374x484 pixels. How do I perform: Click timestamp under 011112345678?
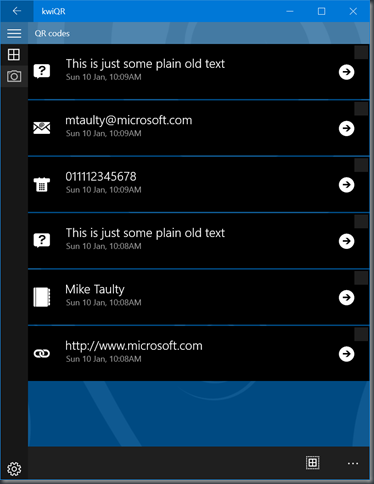pyautogui.click(x=104, y=190)
